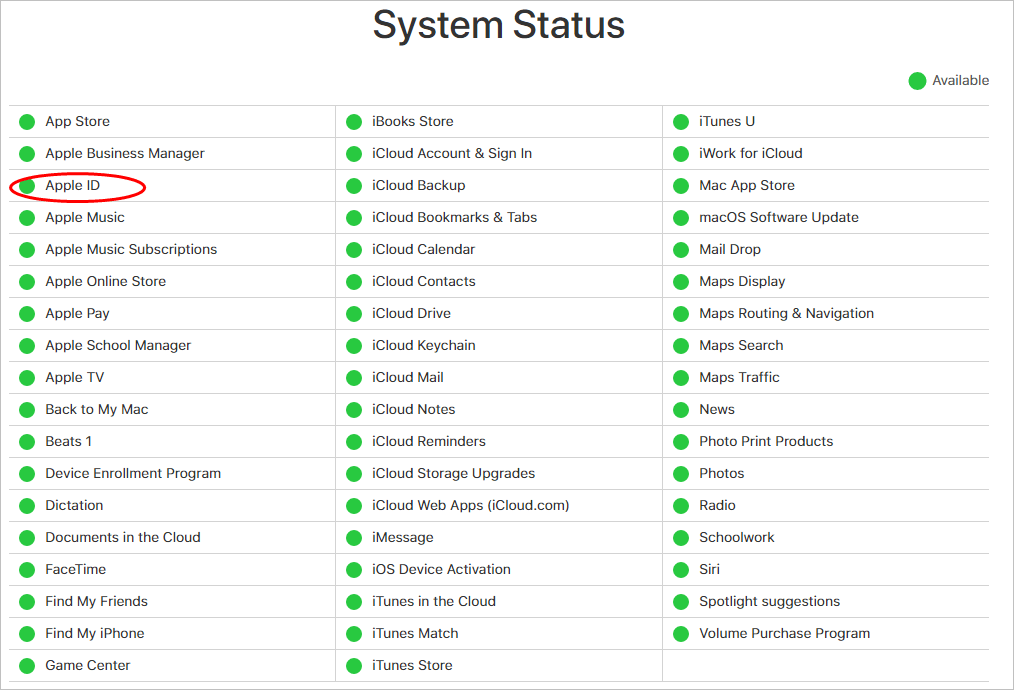This screenshot has width=1014, height=690.
Task: Click the iCloud Contacts service name
Action: (424, 281)
